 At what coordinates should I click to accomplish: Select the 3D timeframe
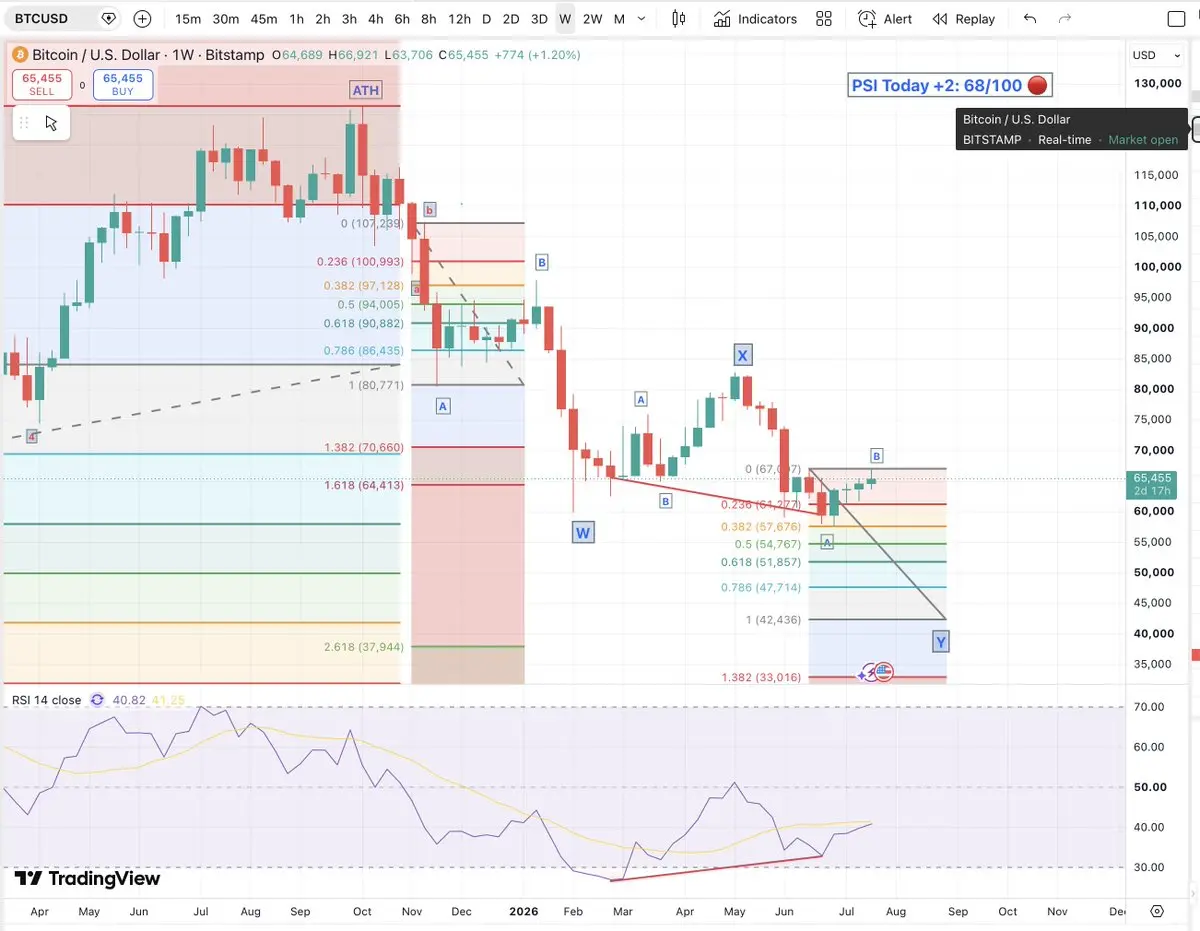[x=539, y=19]
